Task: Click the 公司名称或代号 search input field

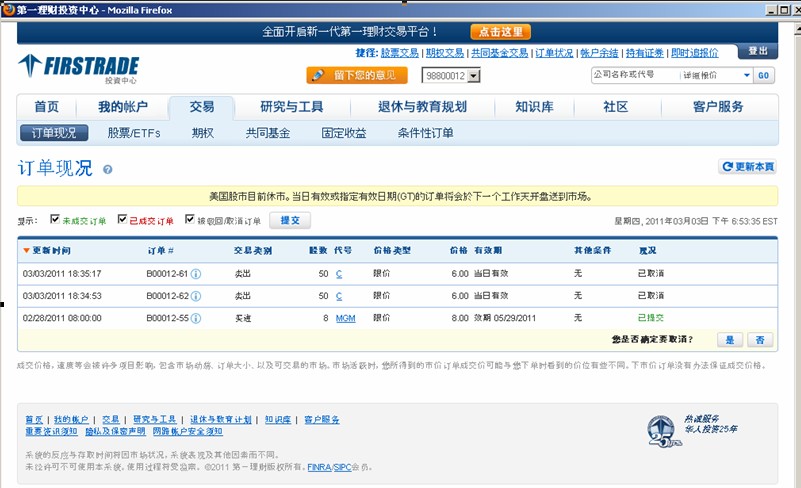Action: (633, 75)
